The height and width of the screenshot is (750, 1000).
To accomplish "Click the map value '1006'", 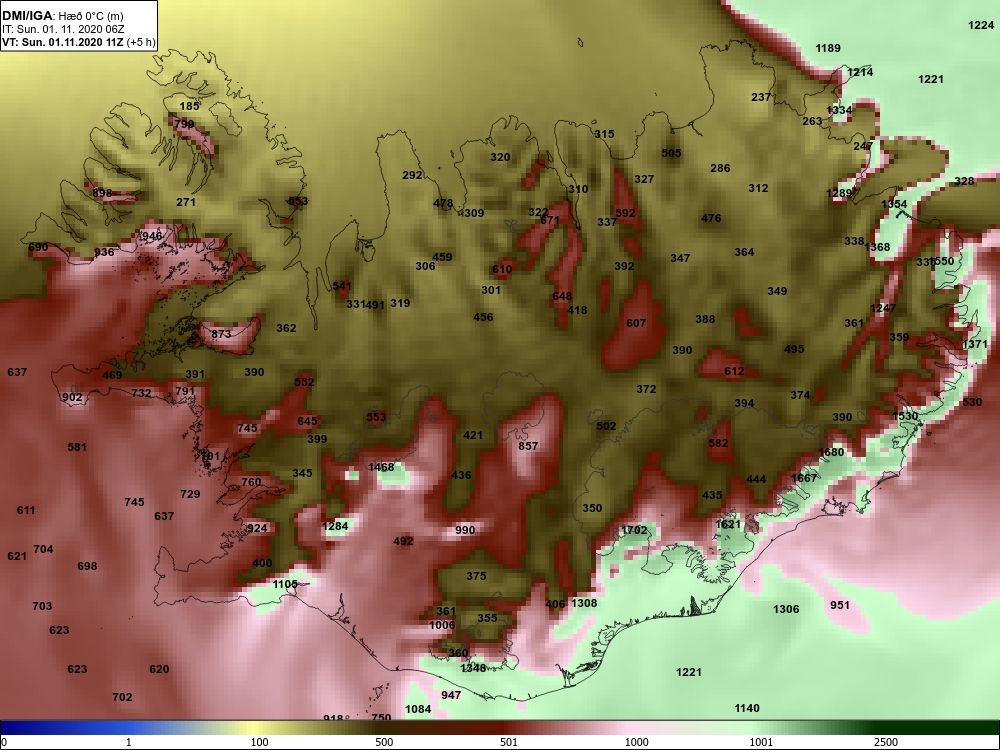I will tap(441, 624).
